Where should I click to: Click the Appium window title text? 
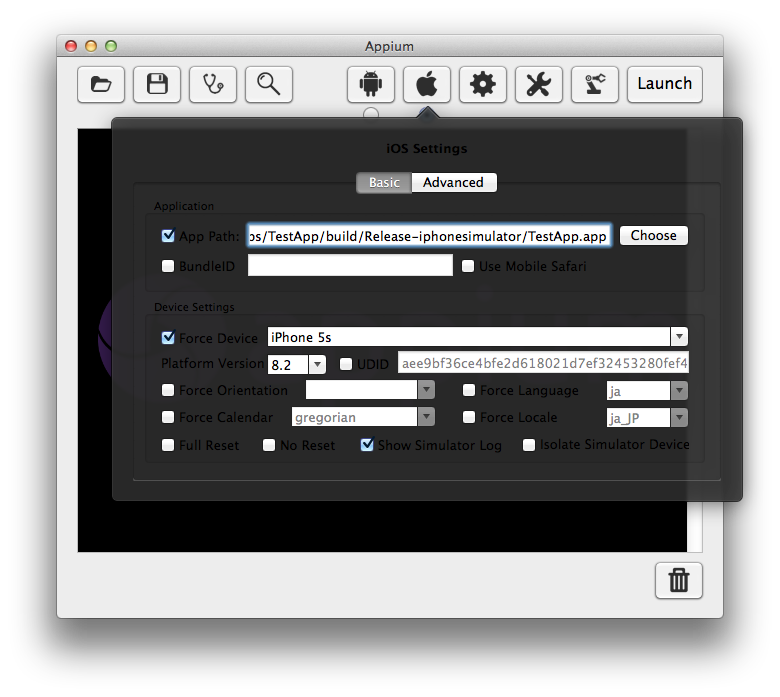[x=389, y=46]
